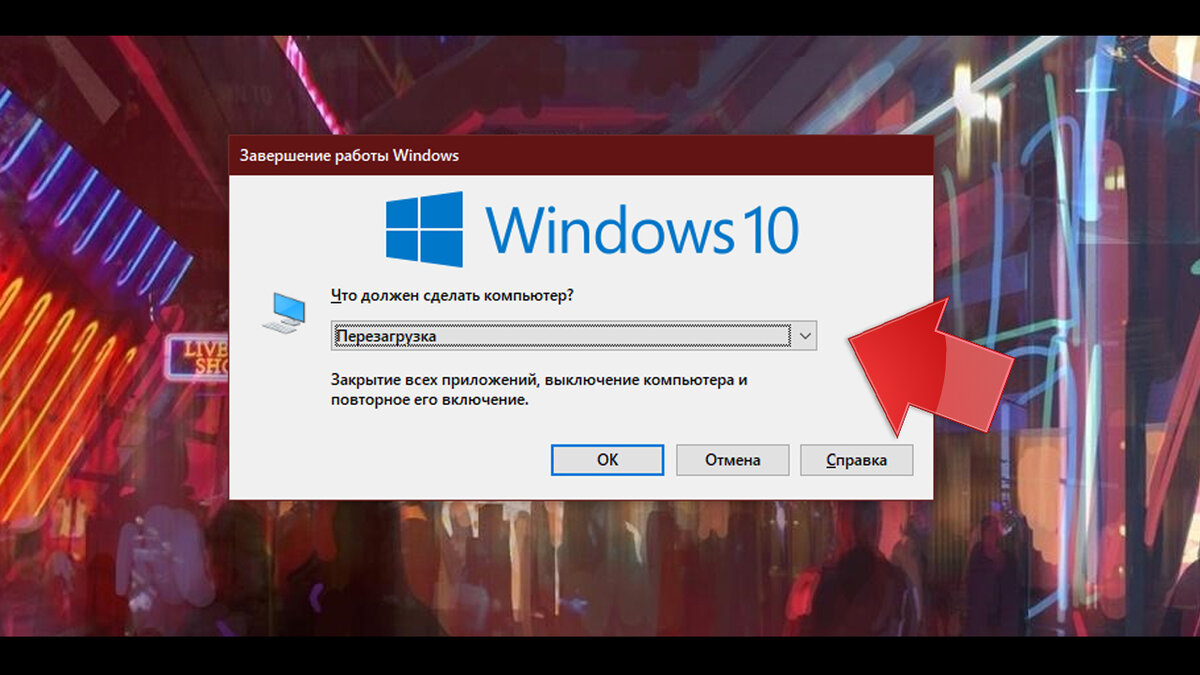Click the 'Что должен сделать компьютер?' label
Screen dimensions: 1200x675
(x=452, y=296)
